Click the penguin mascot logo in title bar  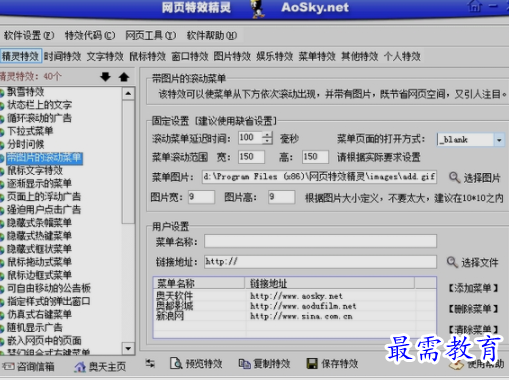[258, 8]
